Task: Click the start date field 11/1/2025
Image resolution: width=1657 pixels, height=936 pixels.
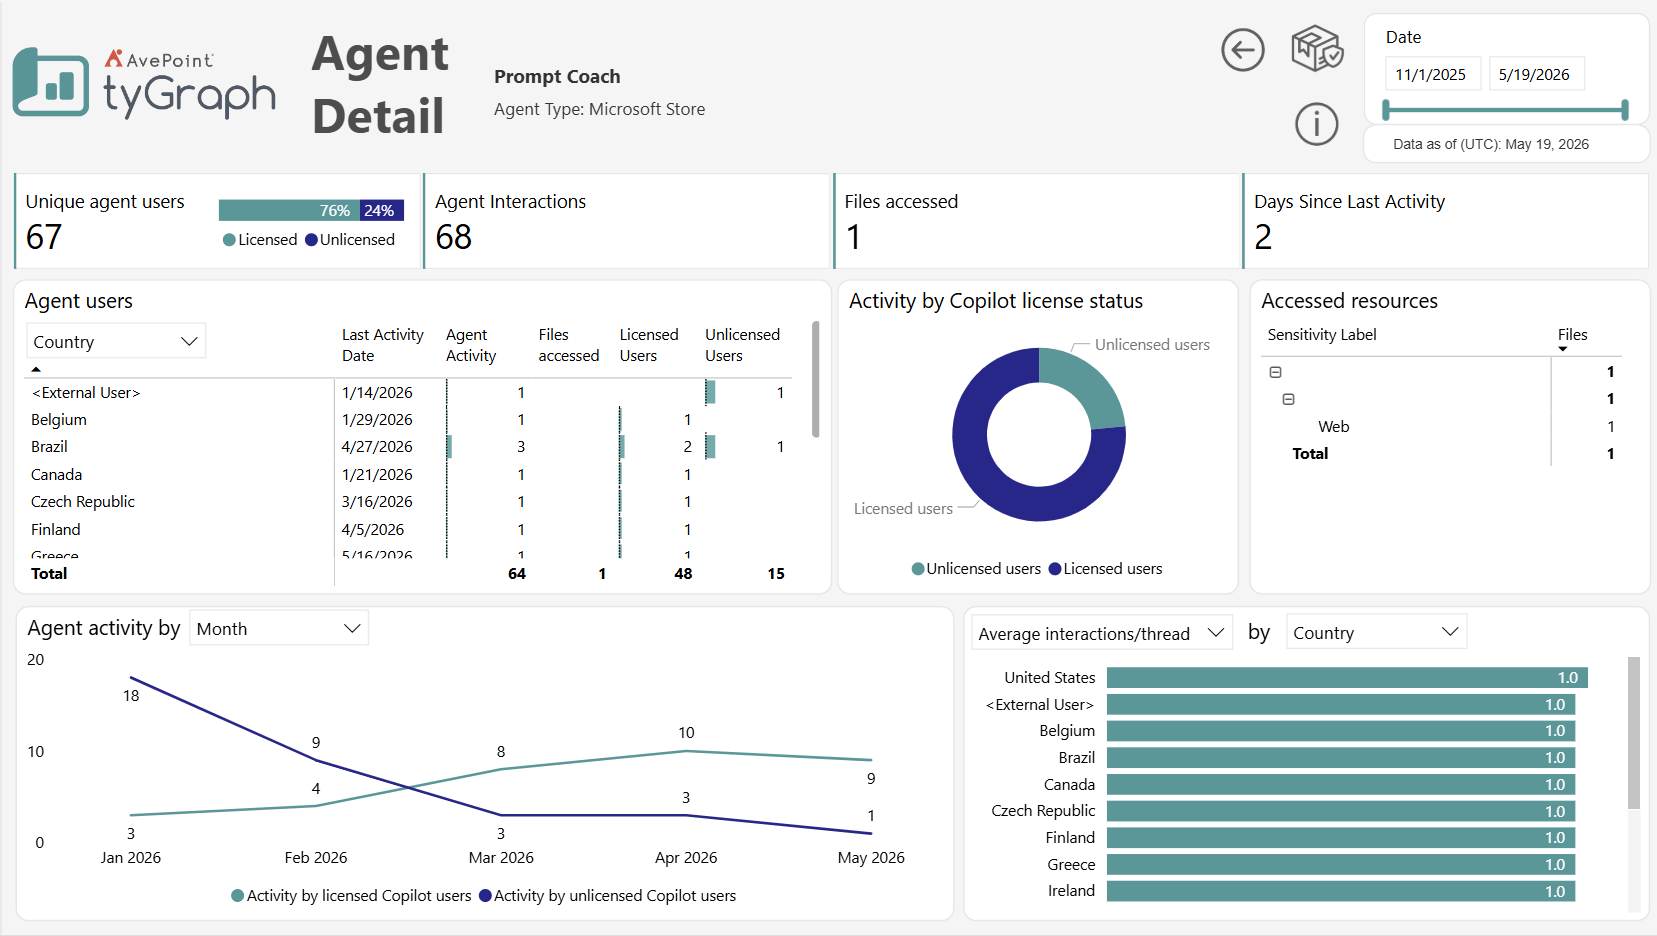Action: [x=1432, y=74]
